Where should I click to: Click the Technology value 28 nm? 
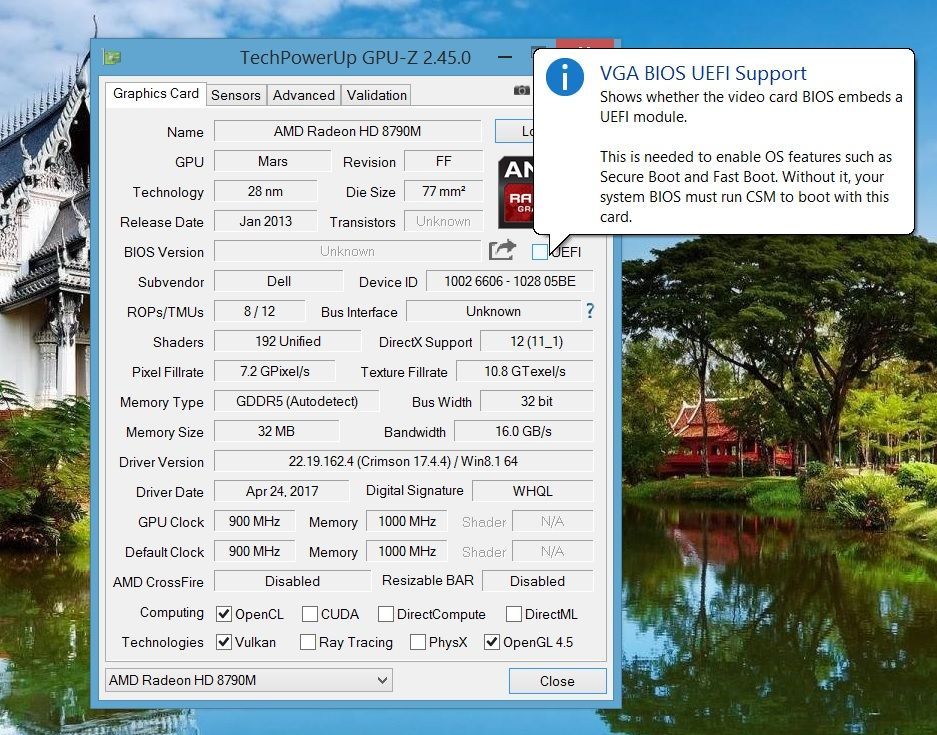(x=265, y=191)
